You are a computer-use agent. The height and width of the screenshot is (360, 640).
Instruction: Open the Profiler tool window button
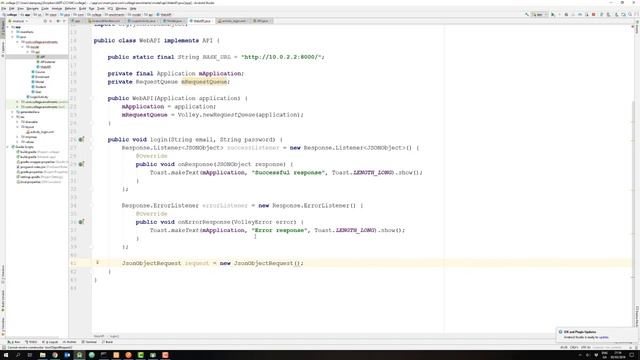click(69, 342)
